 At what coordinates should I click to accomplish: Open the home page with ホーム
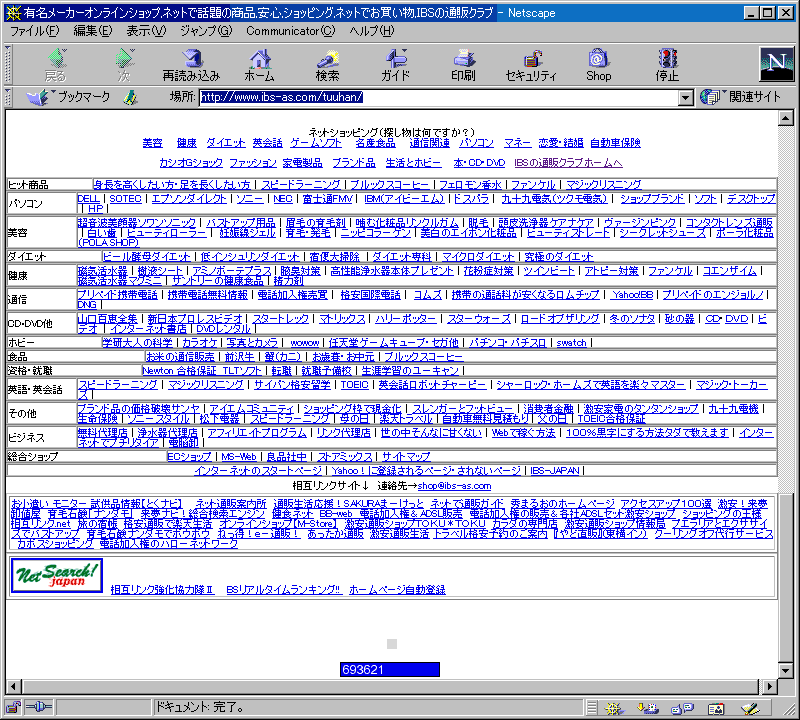coord(260,65)
